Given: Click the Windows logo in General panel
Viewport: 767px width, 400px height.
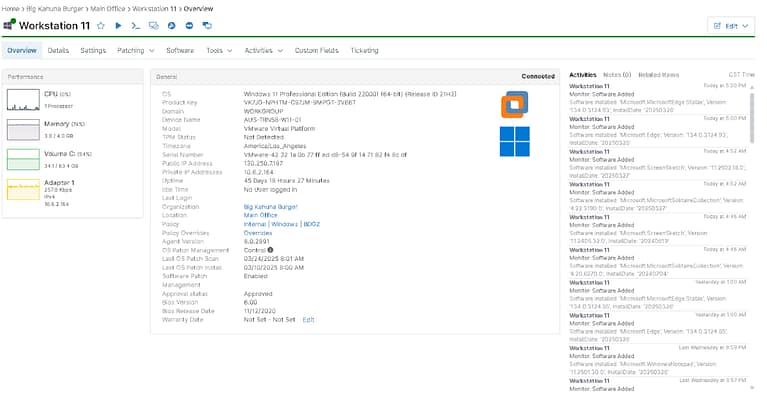Looking at the screenshot, I should (515, 141).
